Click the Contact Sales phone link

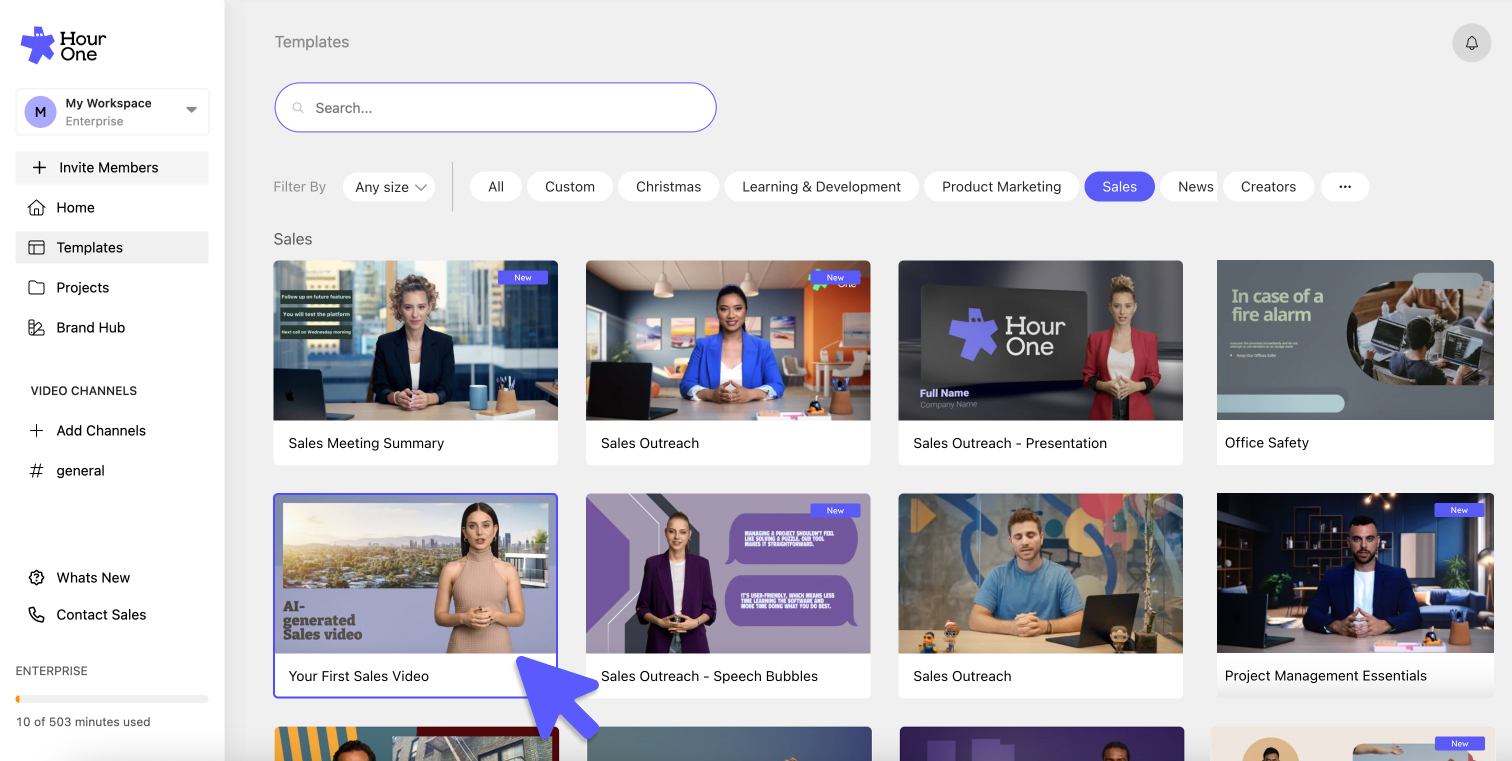point(100,615)
